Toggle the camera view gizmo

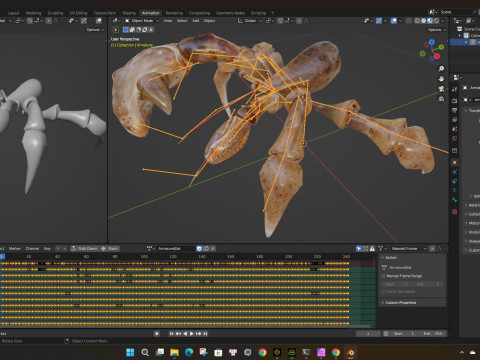[x=441, y=89]
